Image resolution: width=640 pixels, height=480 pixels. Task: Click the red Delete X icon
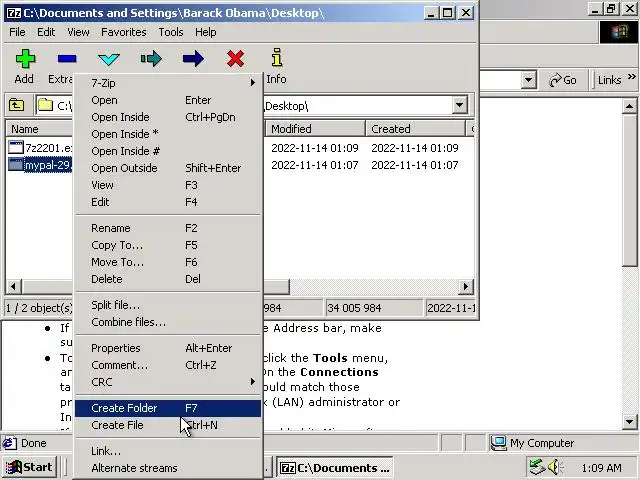tap(236, 59)
